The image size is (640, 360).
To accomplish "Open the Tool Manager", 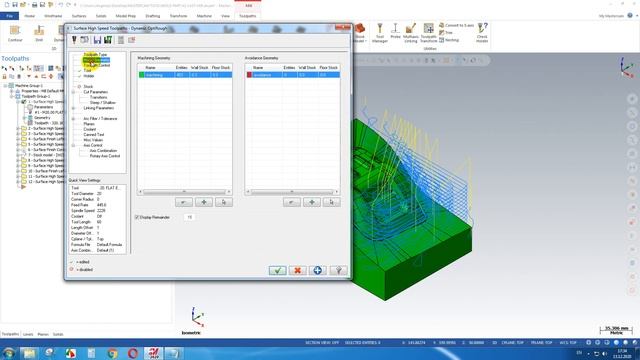I will tap(380, 33).
